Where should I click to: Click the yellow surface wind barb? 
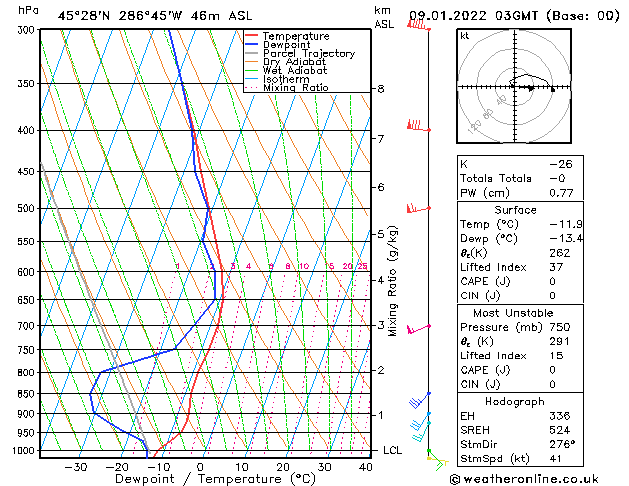(438, 461)
